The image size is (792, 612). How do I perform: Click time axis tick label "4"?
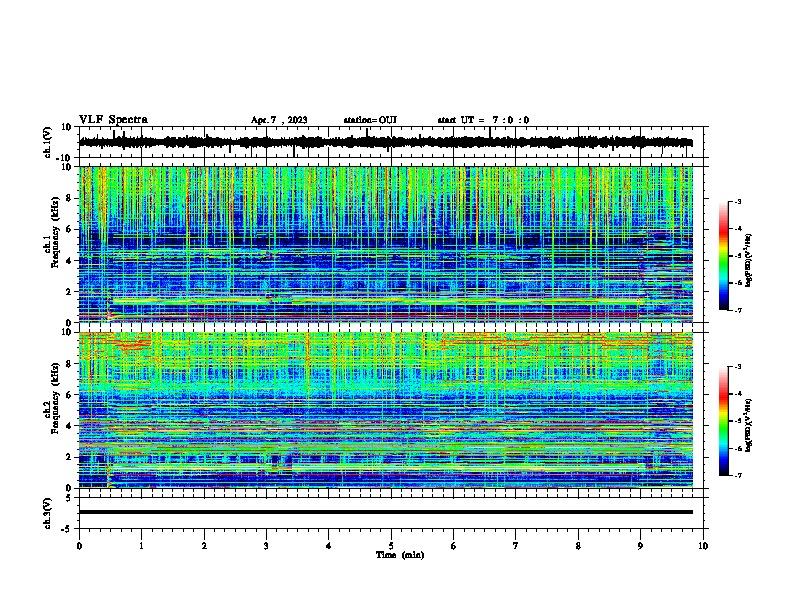click(329, 546)
